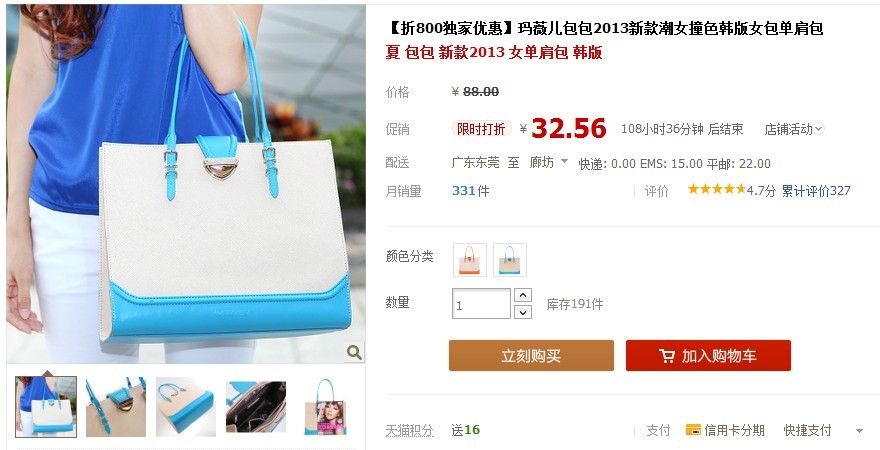Viewport: 880px width, 450px height.
Task: Click the 331件 monthly sales link
Action: pyautogui.click(x=470, y=191)
